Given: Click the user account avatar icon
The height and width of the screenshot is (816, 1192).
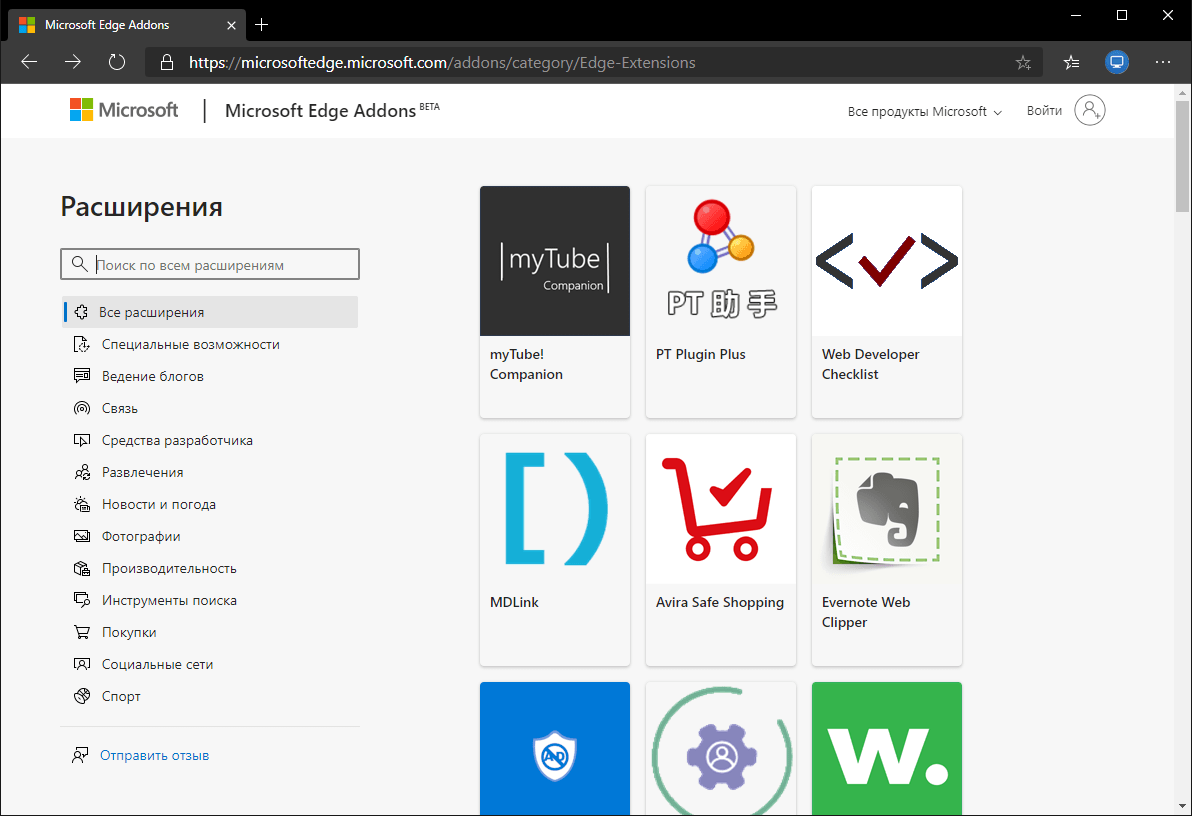Looking at the screenshot, I should coord(1089,110).
